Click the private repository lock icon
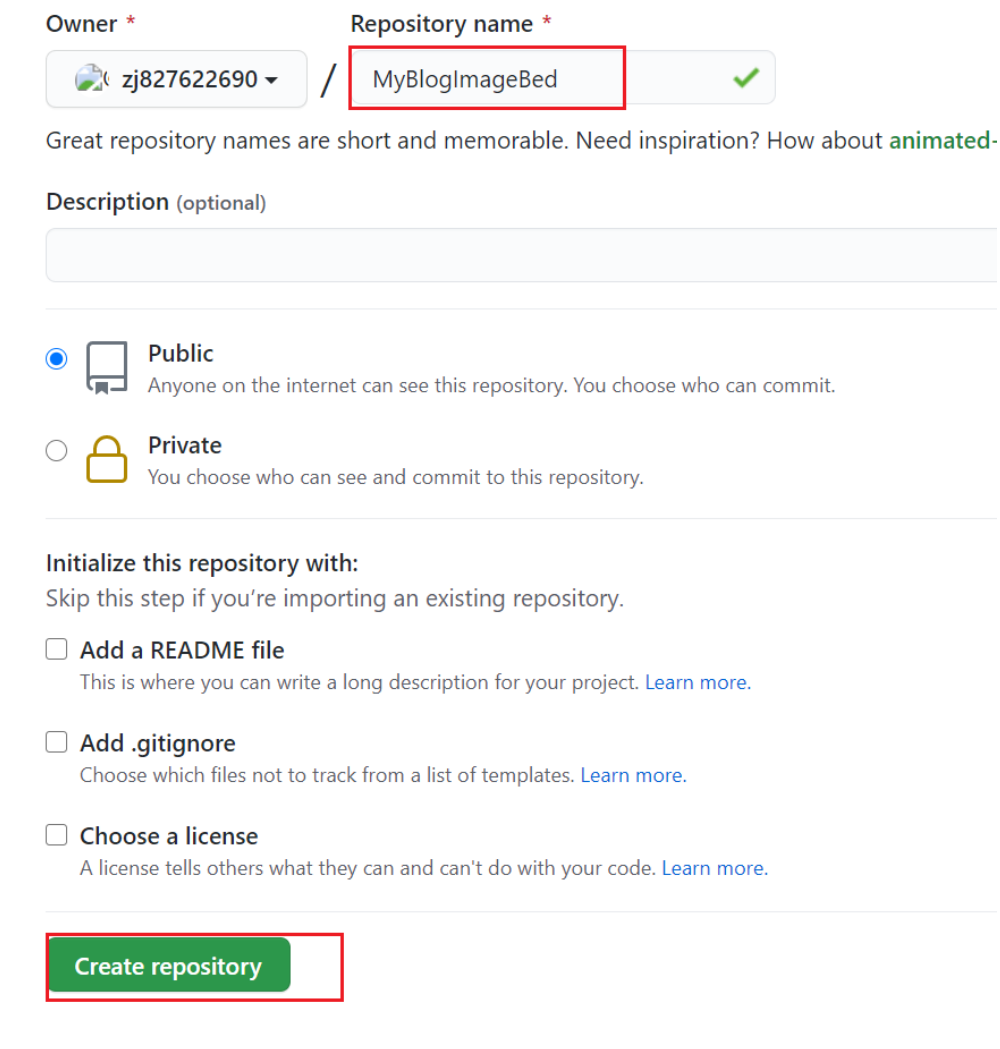 pos(106,459)
